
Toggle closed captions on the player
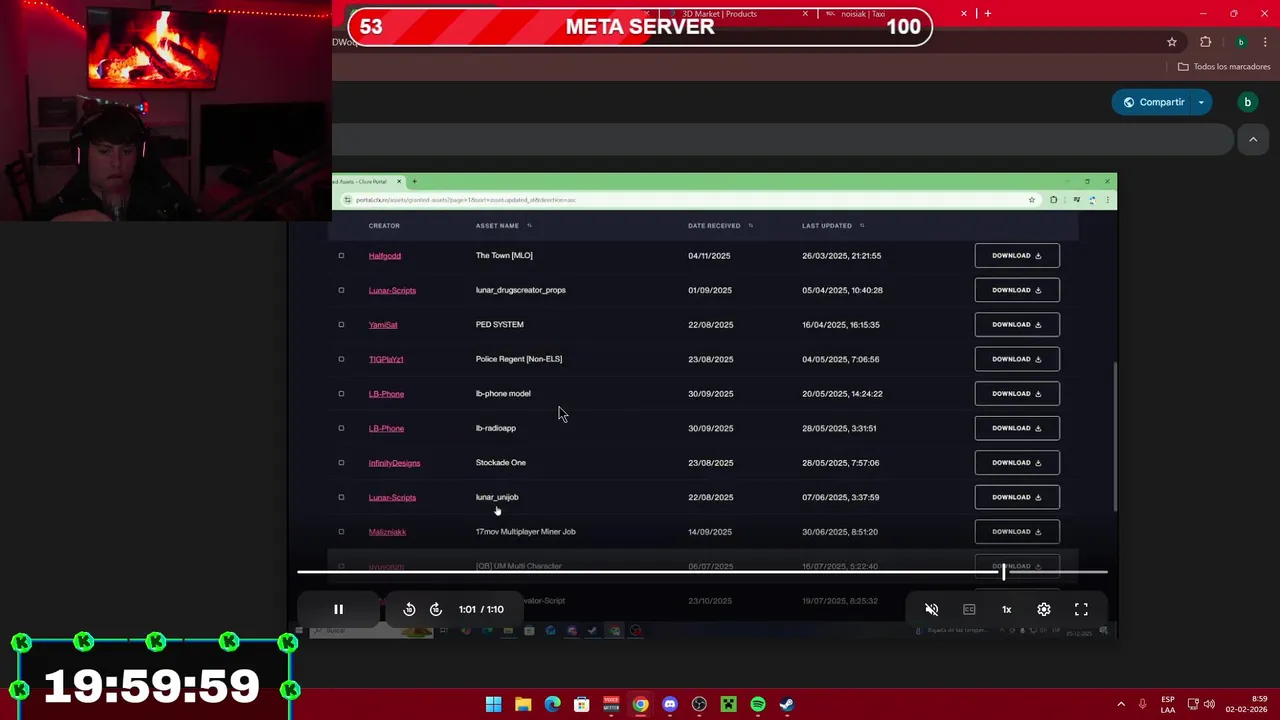(969, 609)
